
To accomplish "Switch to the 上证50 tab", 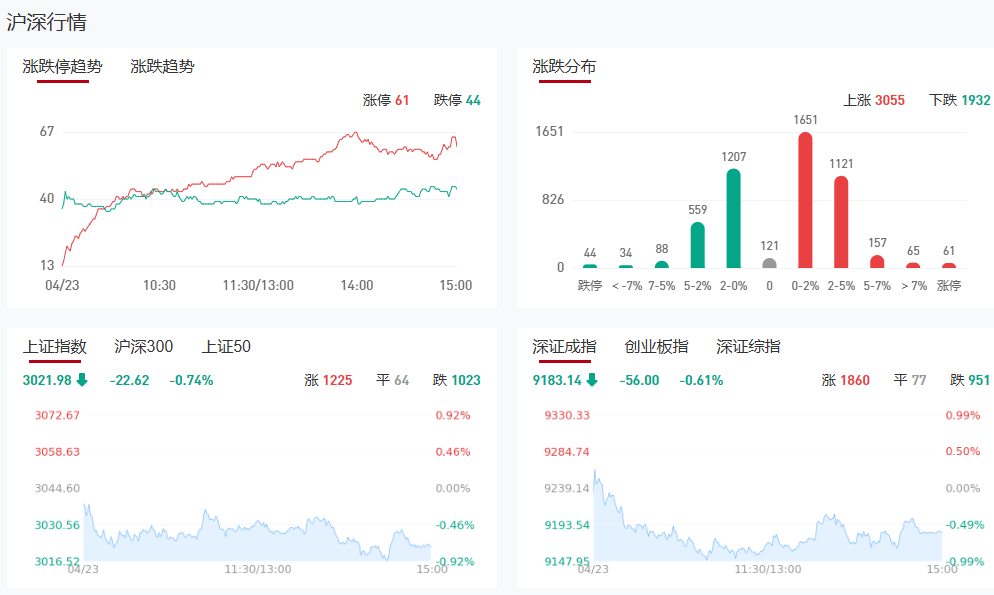I will click(x=226, y=347).
